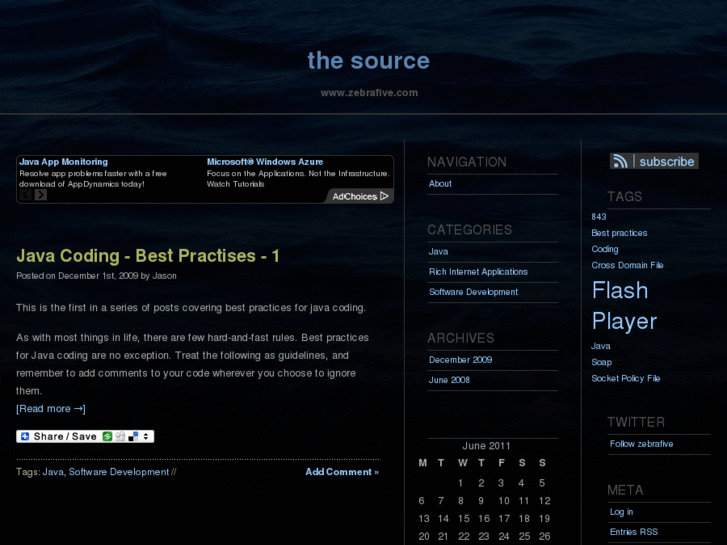Open the site title 'the source'
This screenshot has height=545, width=727.
[x=369, y=61]
